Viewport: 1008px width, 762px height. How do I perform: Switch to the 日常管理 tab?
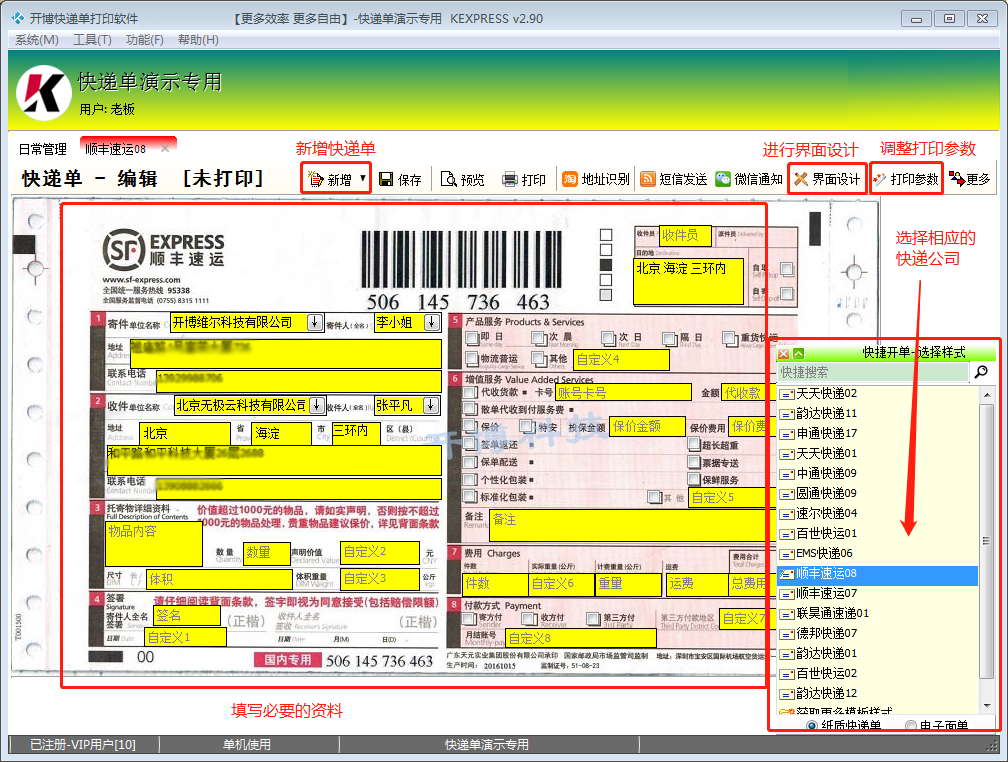coord(42,149)
